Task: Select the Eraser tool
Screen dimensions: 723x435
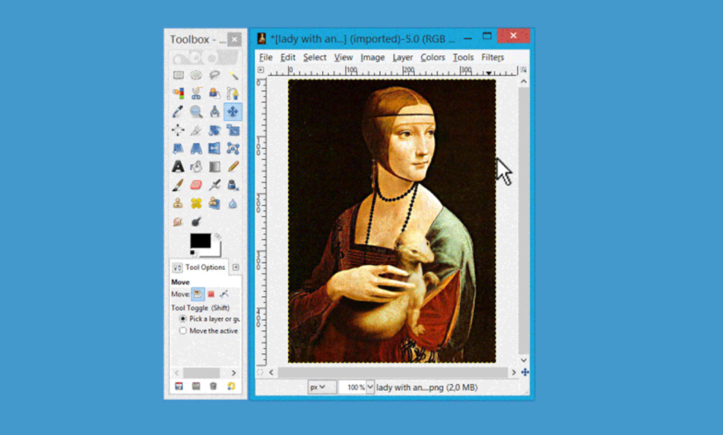Action: [x=196, y=185]
